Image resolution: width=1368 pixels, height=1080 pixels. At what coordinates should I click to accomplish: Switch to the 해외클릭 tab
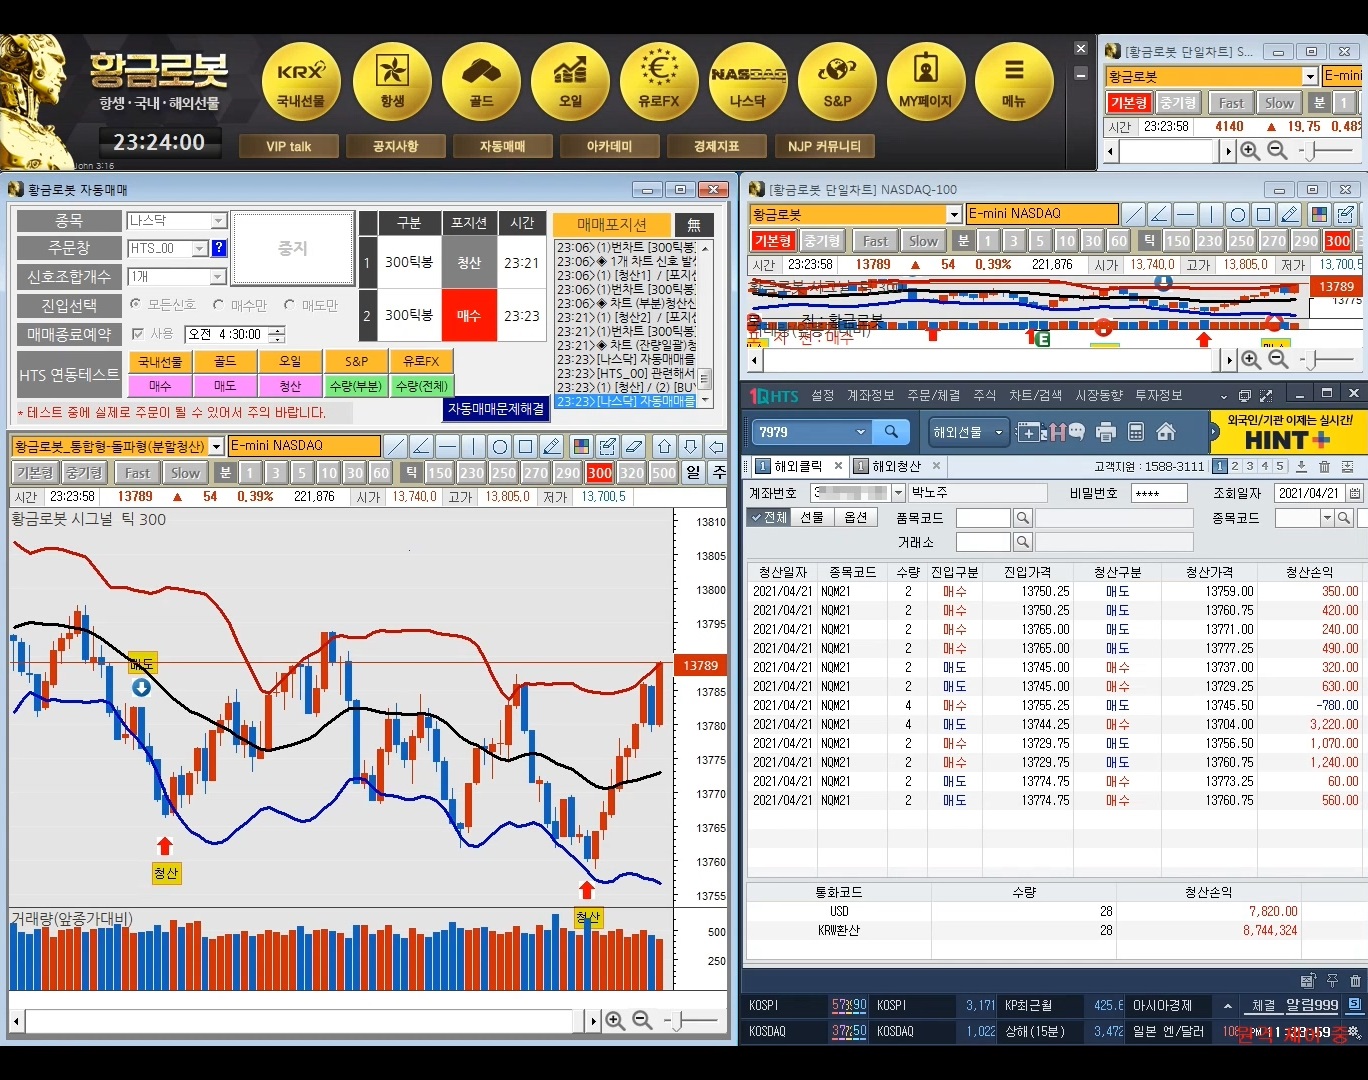tap(797, 466)
